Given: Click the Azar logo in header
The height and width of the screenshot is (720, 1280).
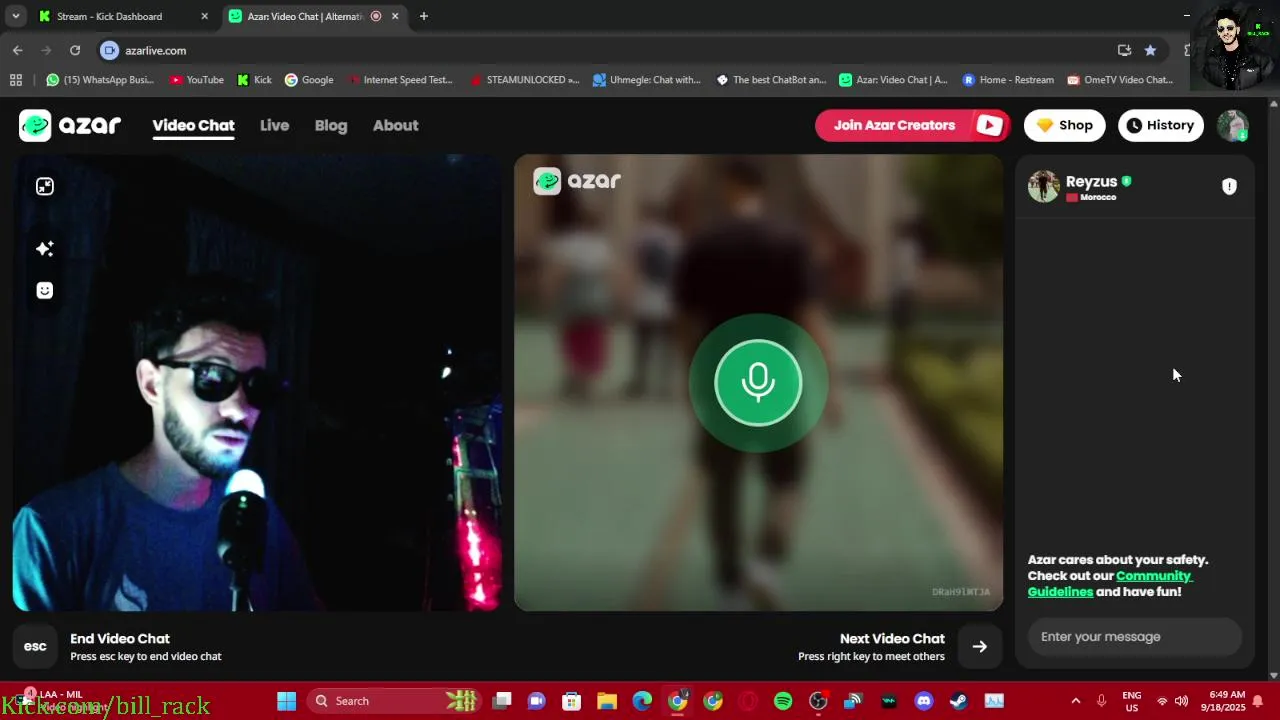Looking at the screenshot, I should (70, 125).
